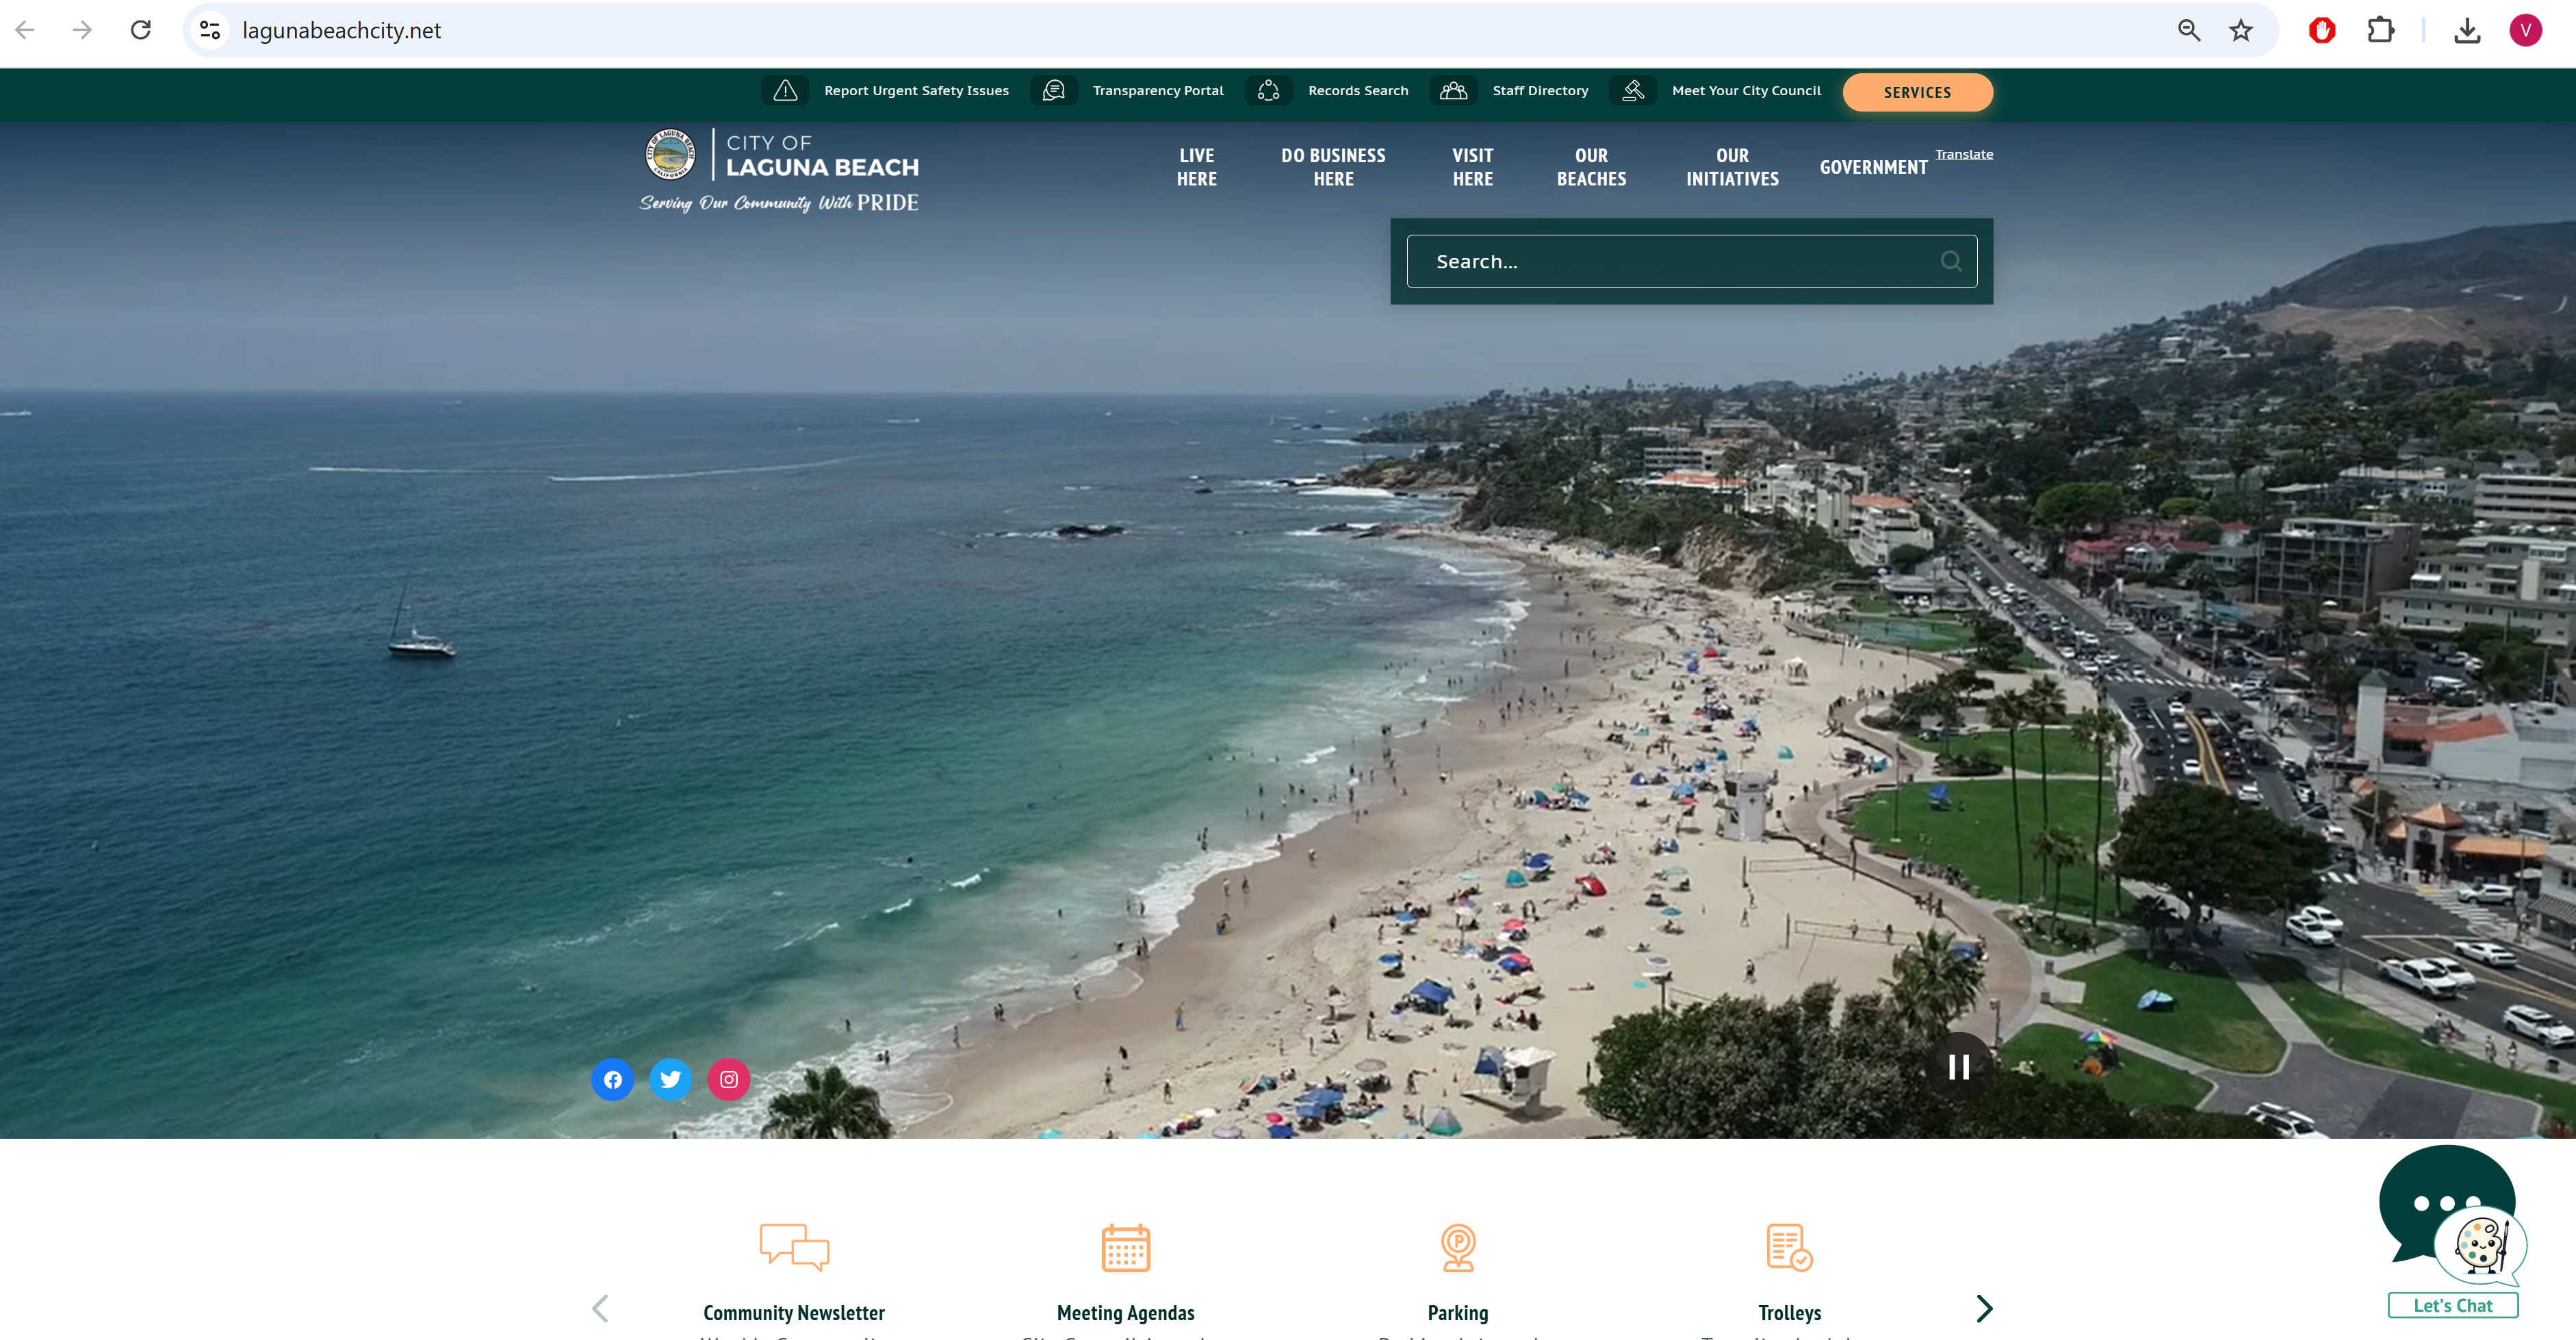The image size is (2576, 1340).
Task: Show next quick links with right chevron
Action: (x=1984, y=1308)
